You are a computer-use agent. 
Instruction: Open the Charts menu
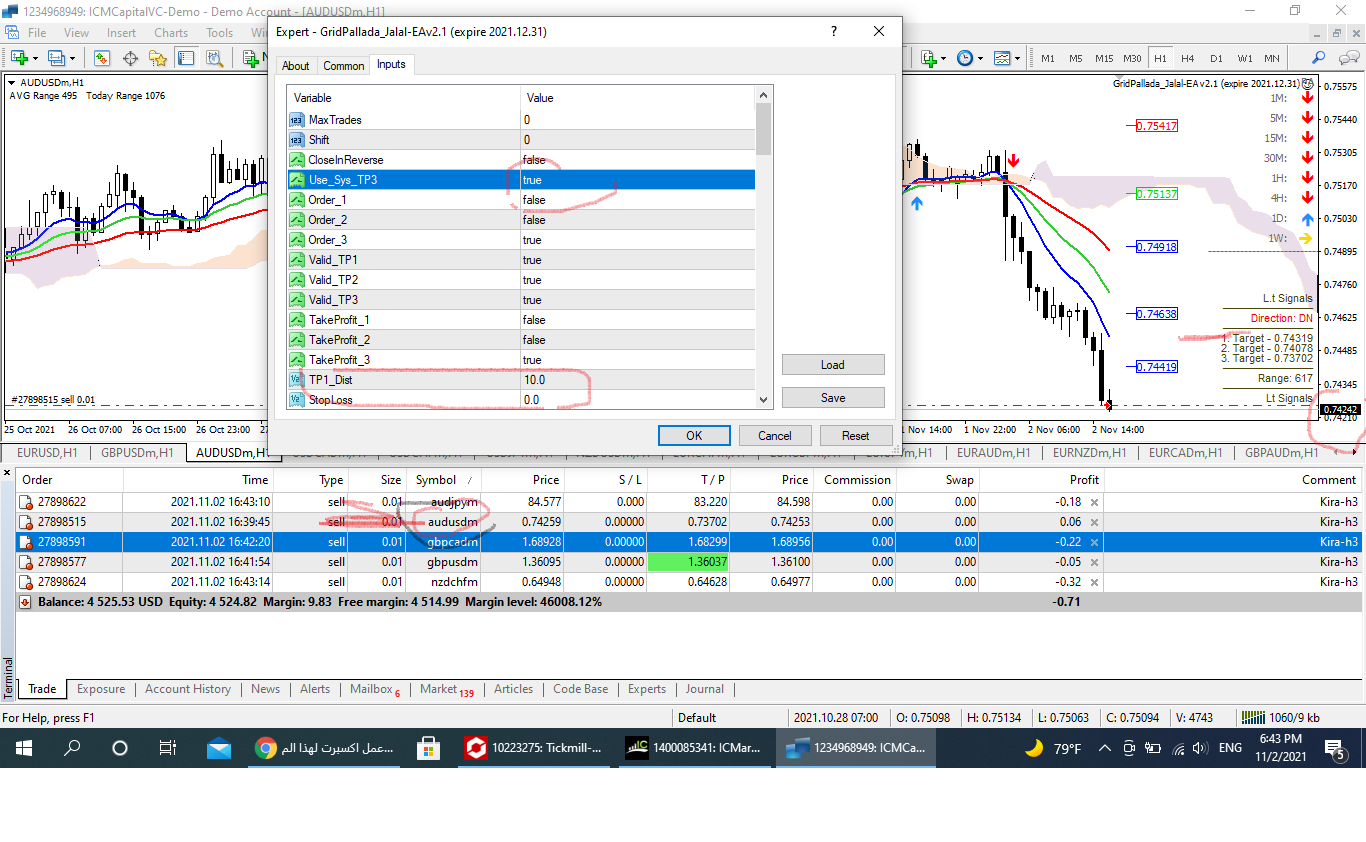click(171, 32)
